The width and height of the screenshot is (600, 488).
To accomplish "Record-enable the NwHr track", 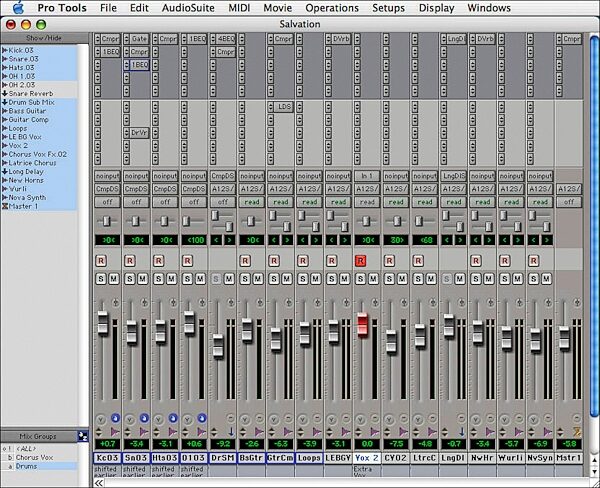I will (x=476, y=261).
